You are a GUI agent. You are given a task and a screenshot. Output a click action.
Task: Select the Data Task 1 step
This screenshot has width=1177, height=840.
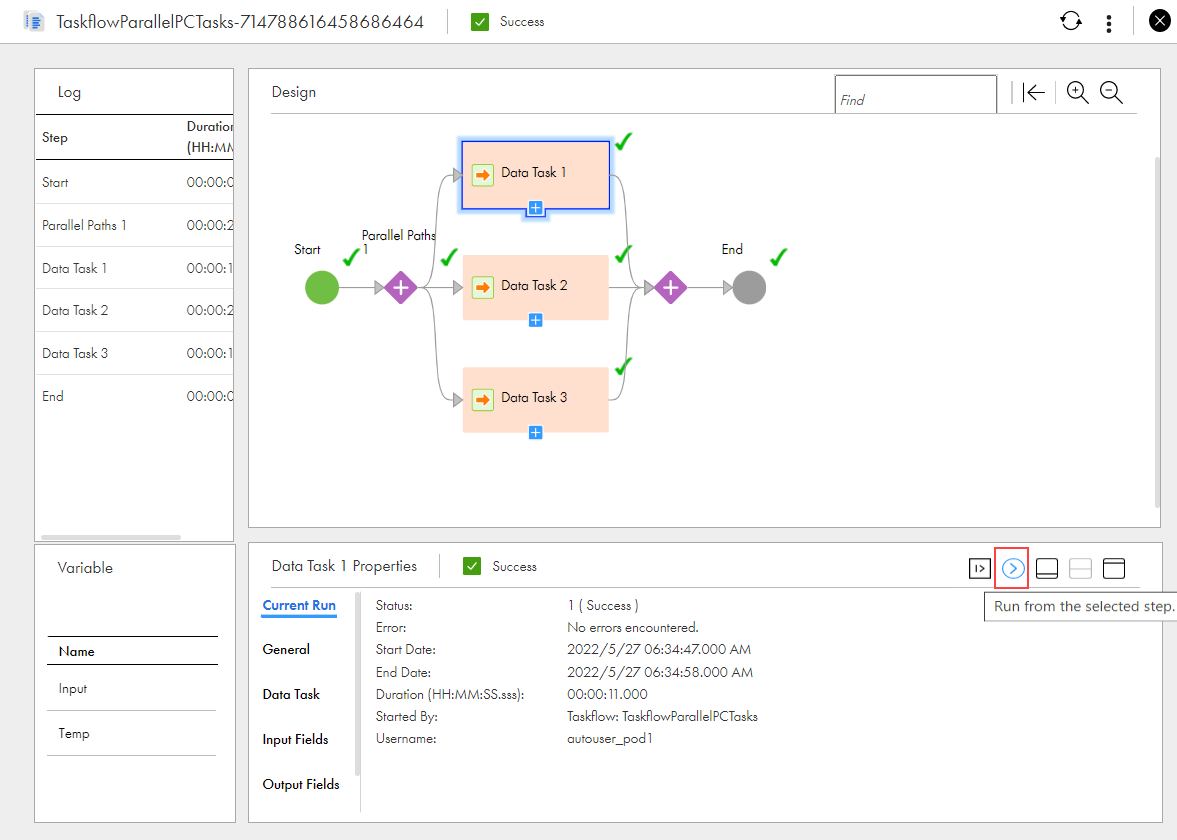[535, 174]
